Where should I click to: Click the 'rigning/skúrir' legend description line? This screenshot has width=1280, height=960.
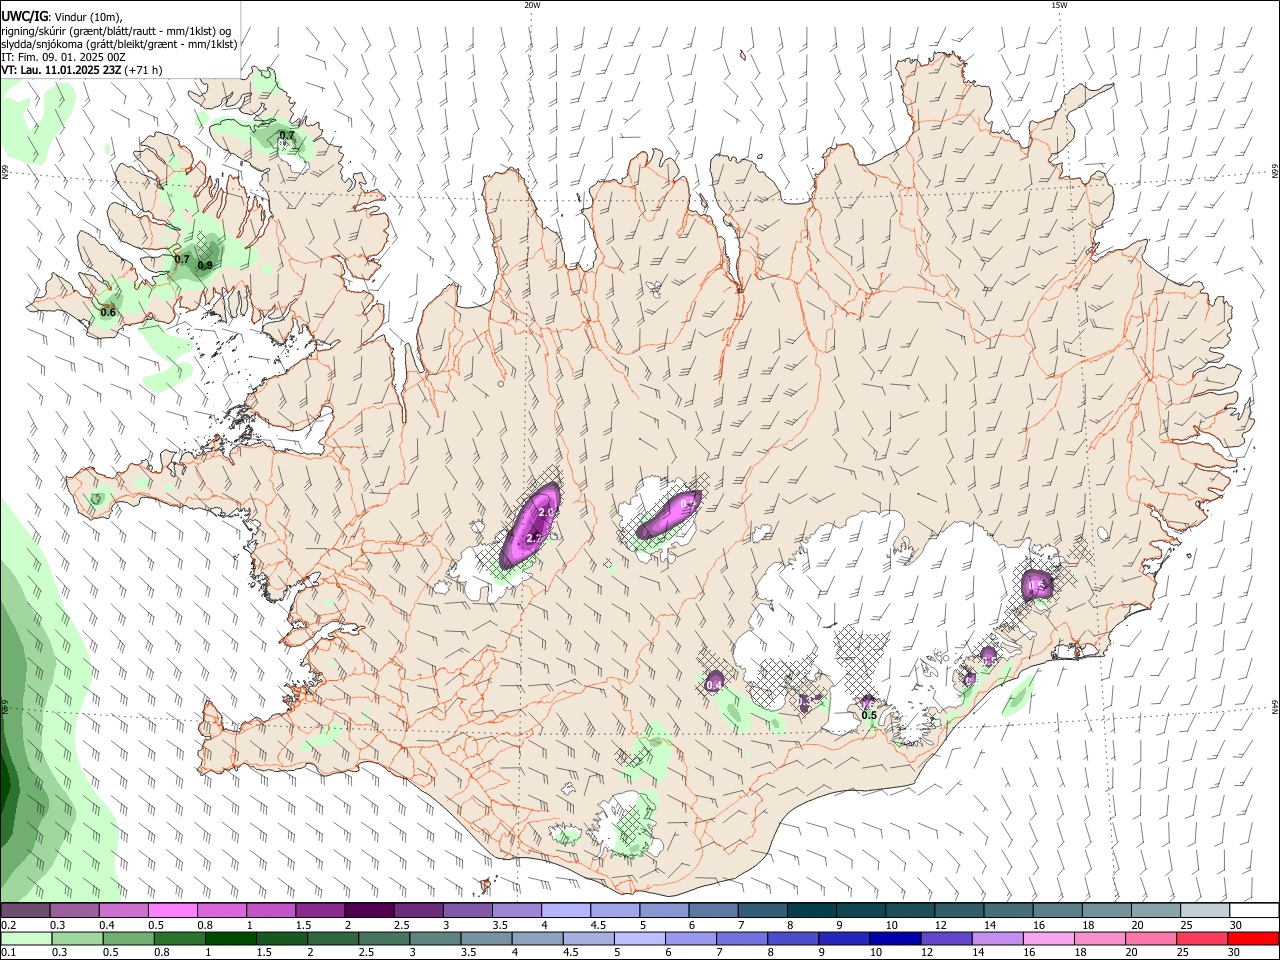pos(116,31)
